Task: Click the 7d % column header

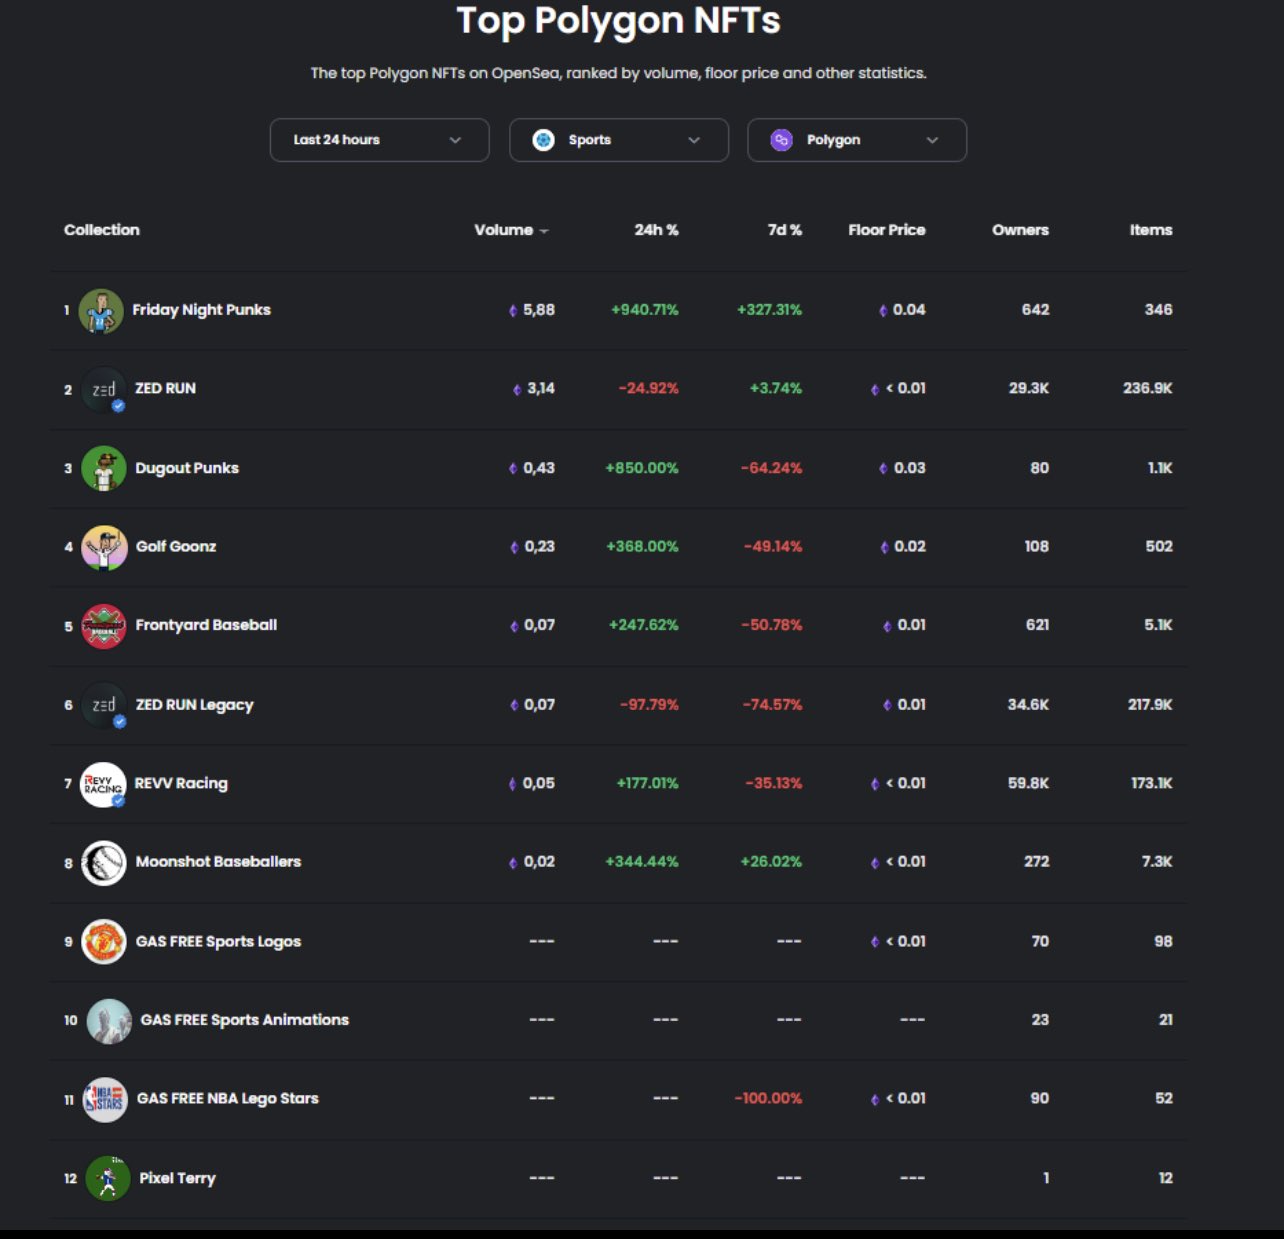Action: click(785, 230)
